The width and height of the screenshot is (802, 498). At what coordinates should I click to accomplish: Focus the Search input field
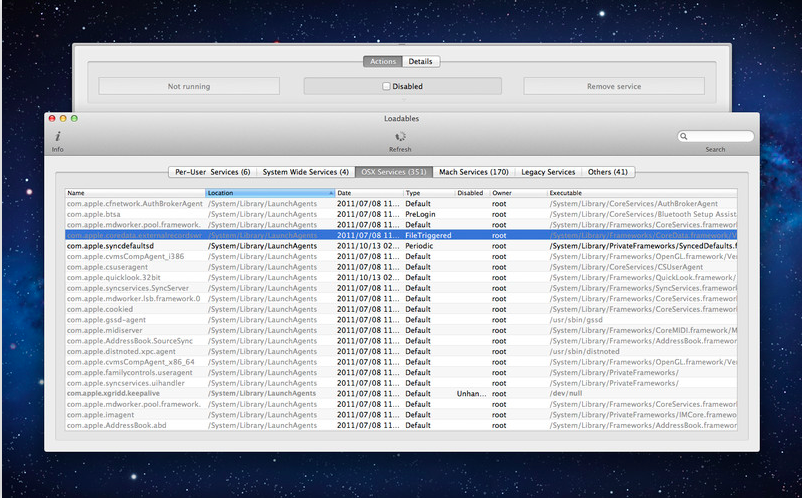716,137
